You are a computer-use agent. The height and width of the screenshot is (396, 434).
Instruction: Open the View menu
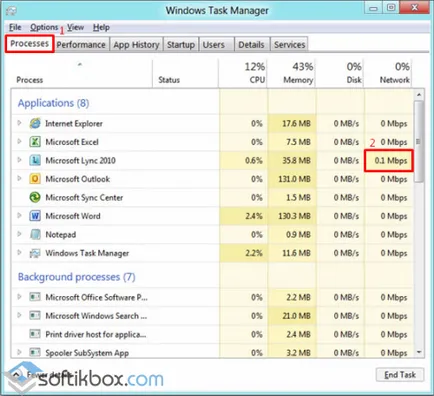click(x=75, y=27)
